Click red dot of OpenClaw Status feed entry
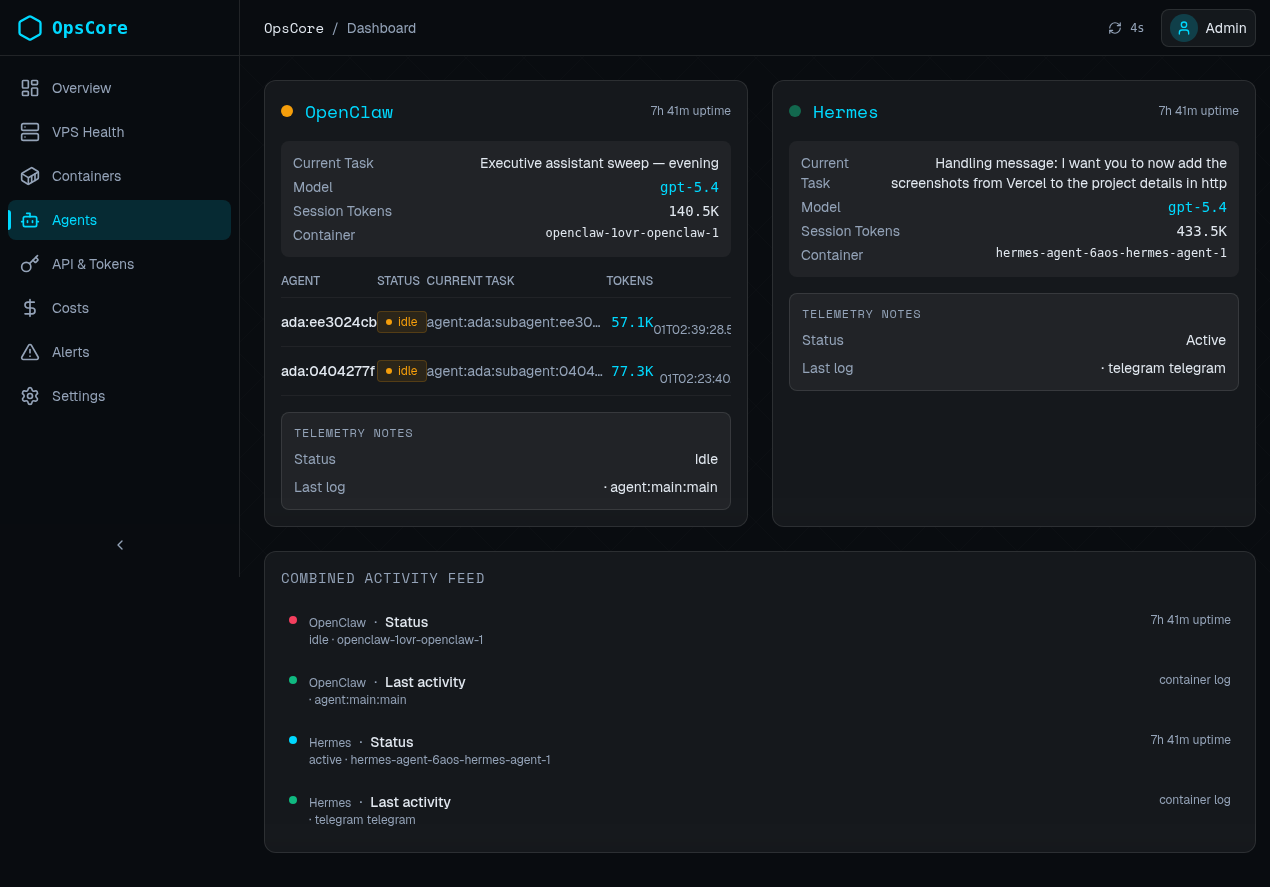Viewport: 1270px width, 887px height. pyautogui.click(x=293, y=620)
